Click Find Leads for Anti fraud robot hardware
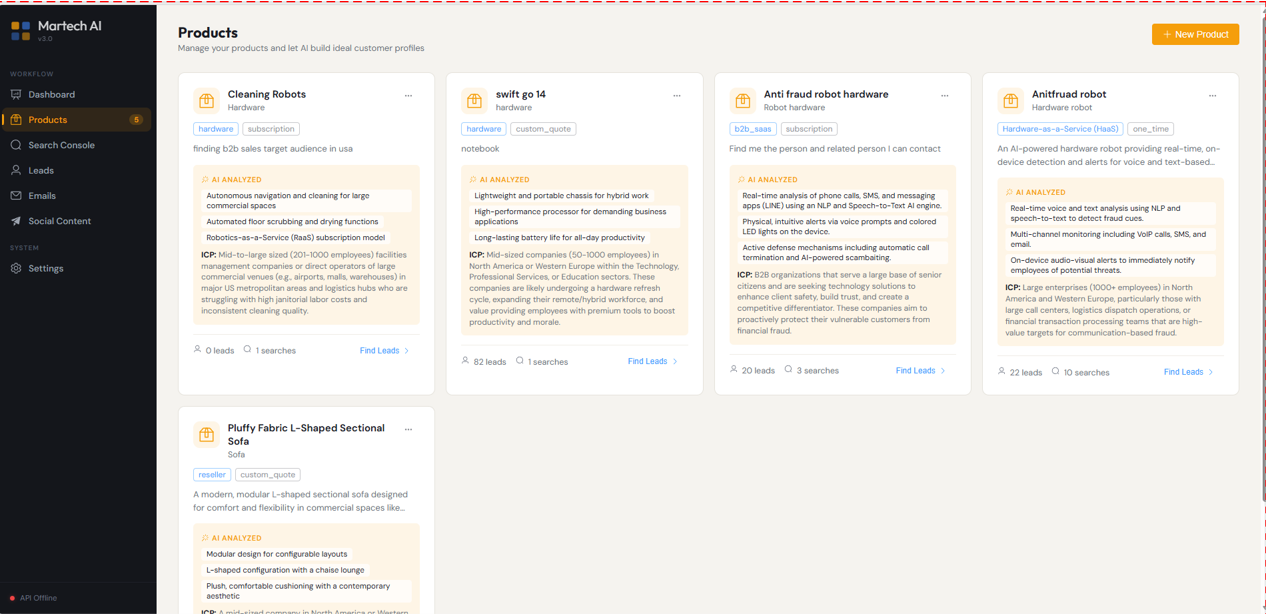The height and width of the screenshot is (614, 1266). click(x=920, y=371)
